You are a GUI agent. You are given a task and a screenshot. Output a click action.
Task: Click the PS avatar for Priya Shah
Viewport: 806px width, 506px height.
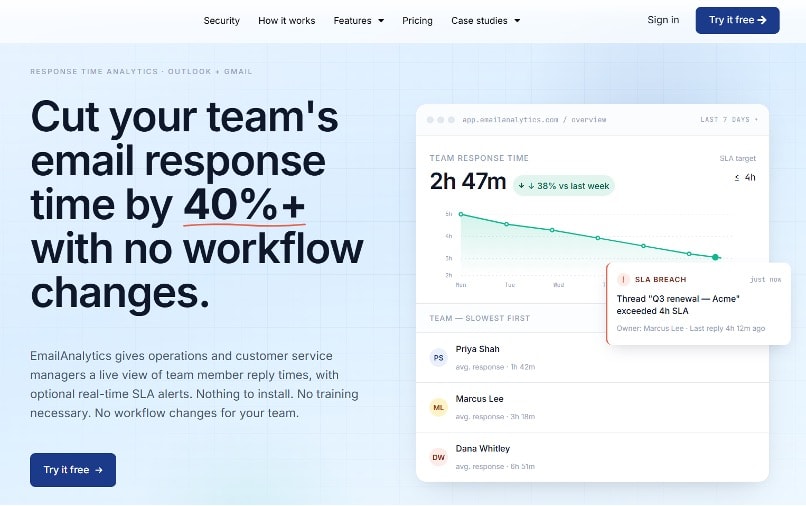[x=438, y=357]
